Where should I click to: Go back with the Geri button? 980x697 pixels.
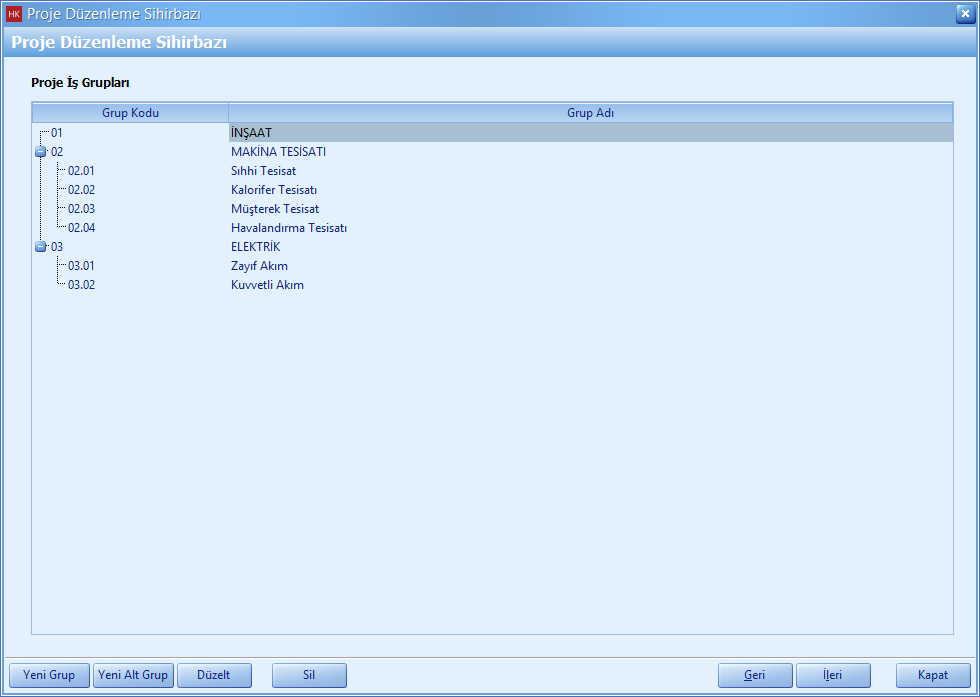755,676
